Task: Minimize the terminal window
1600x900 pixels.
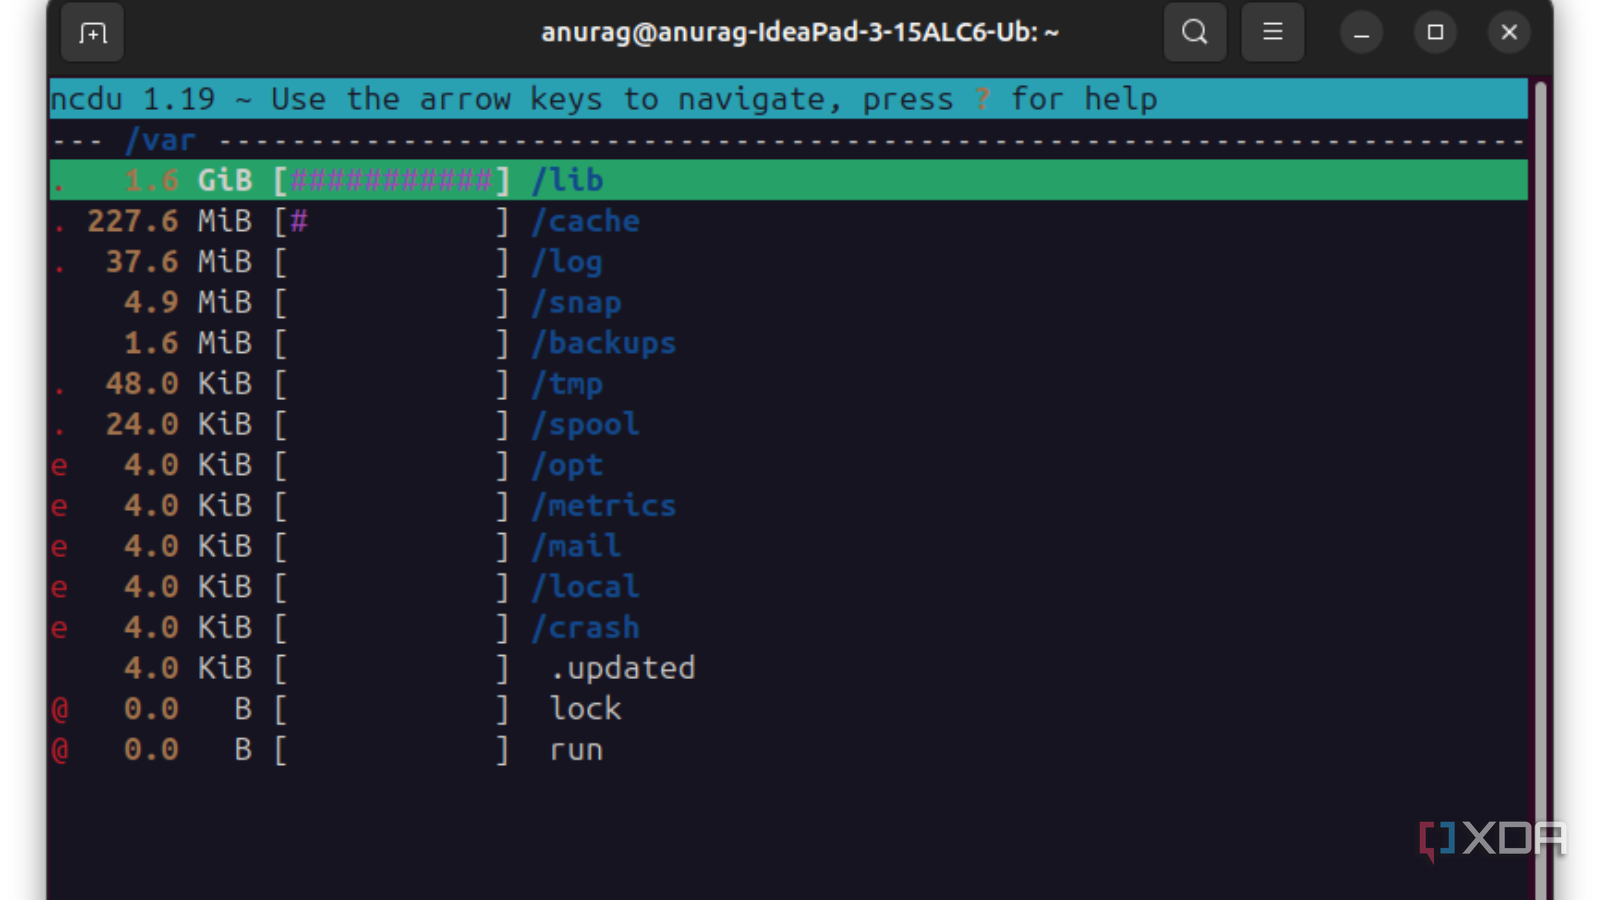Action: 1361,33
